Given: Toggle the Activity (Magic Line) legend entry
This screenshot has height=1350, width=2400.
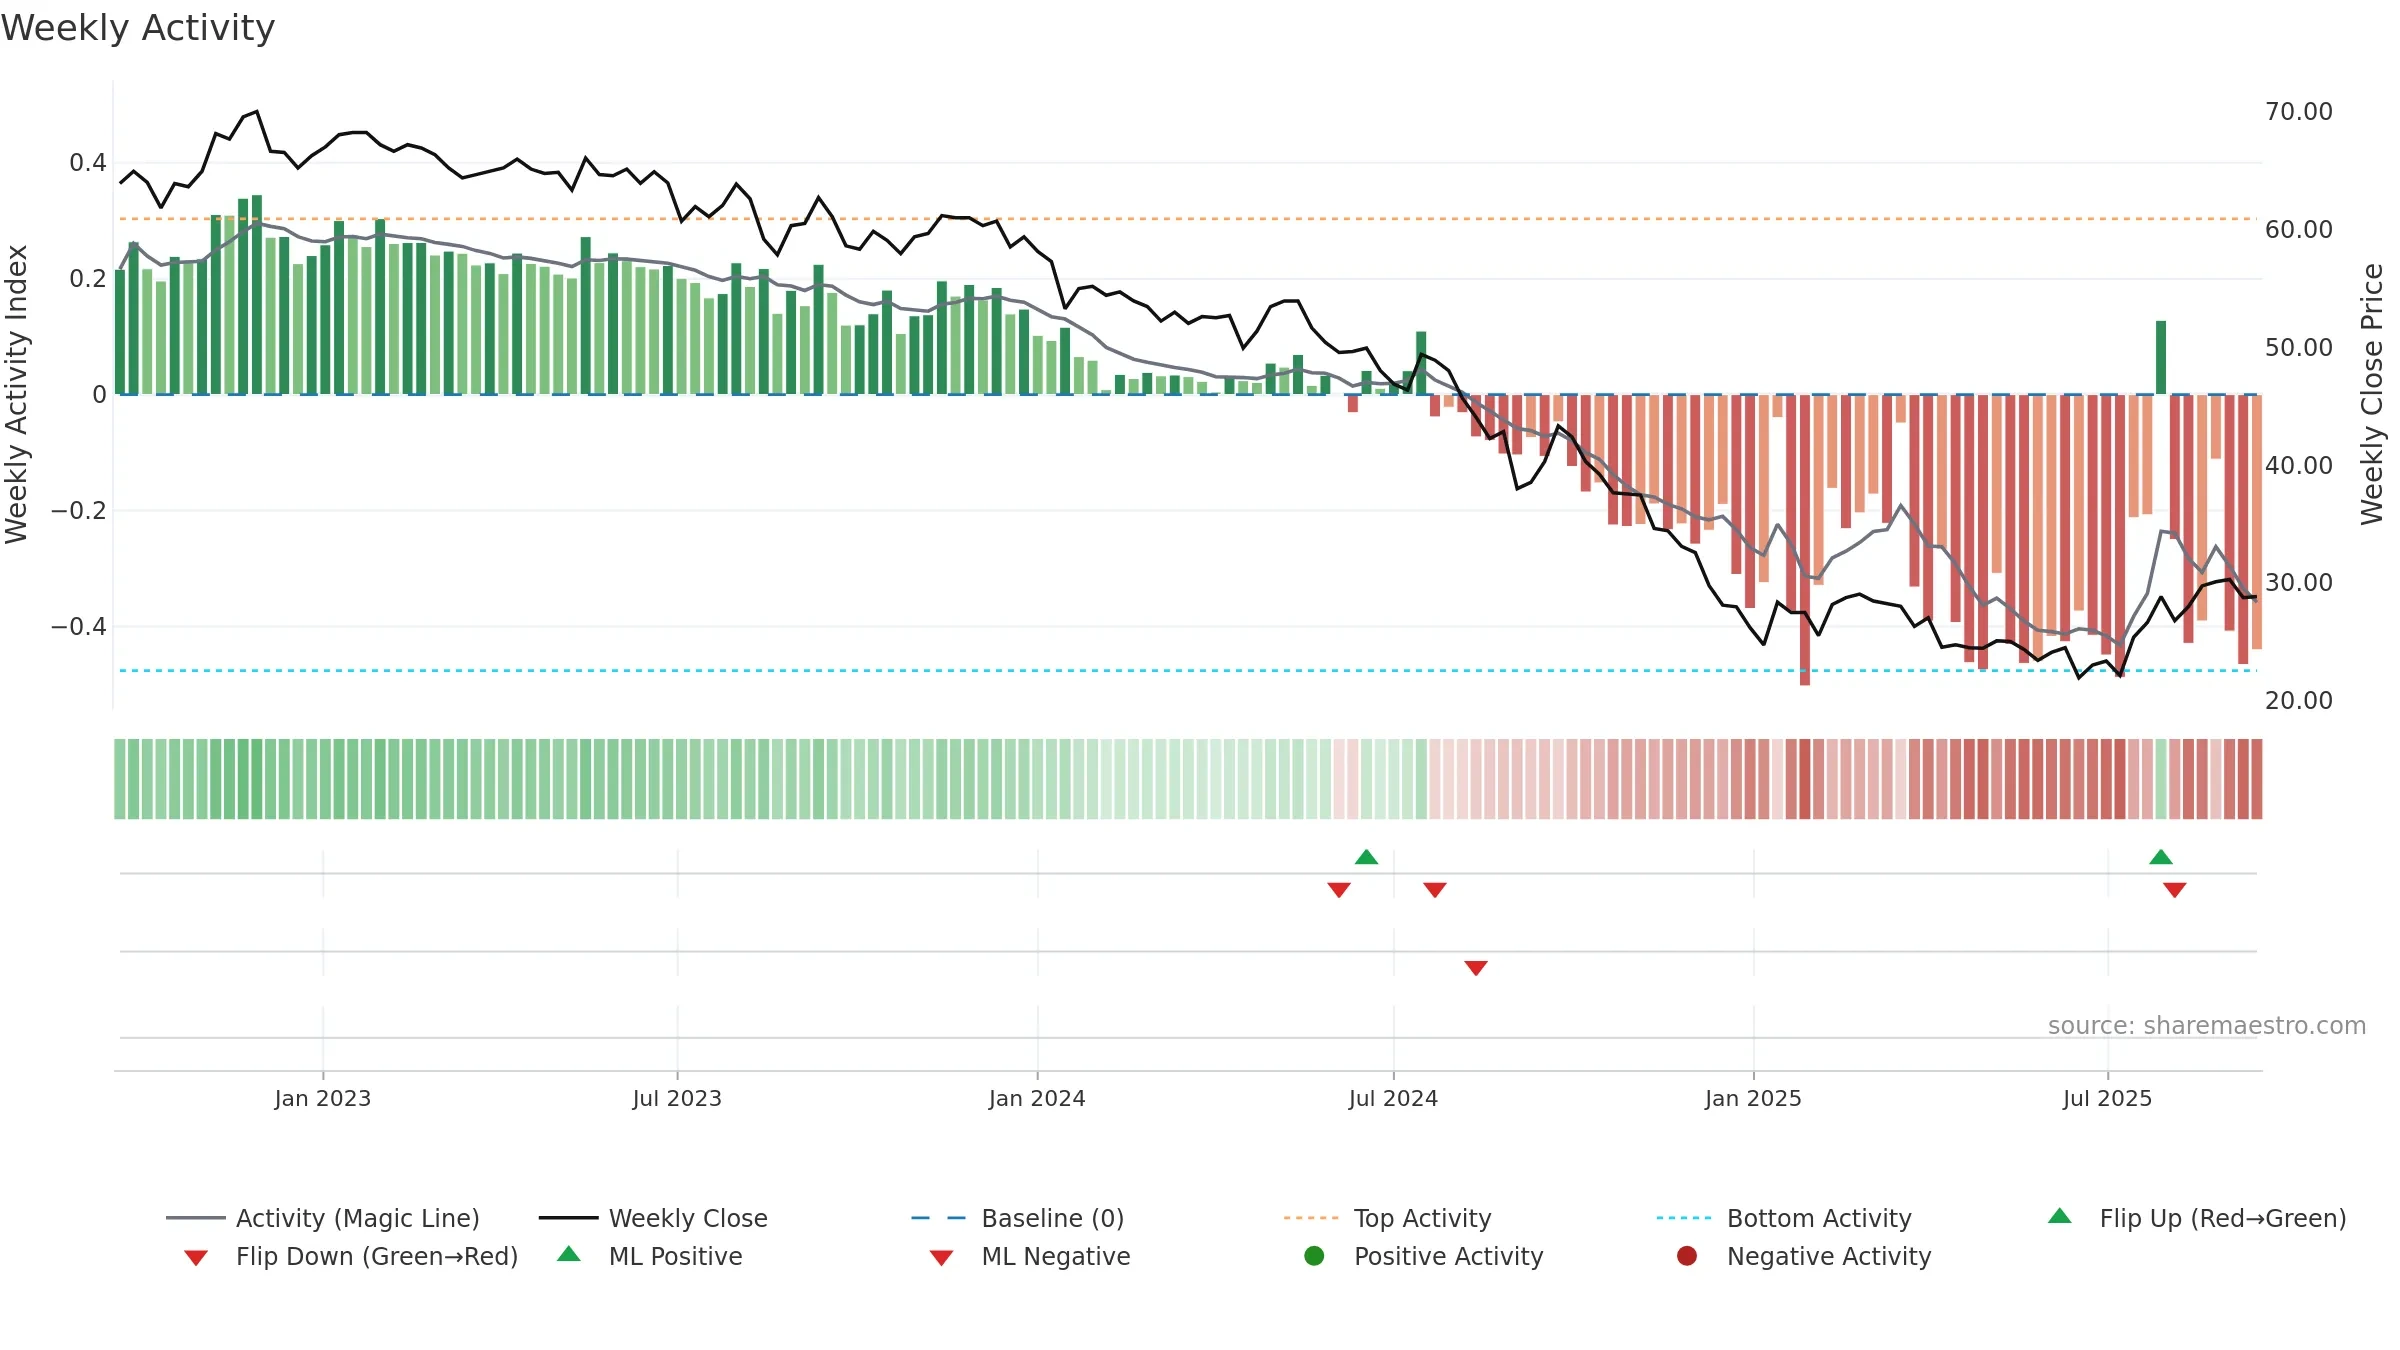Looking at the screenshot, I should point(323,1218).
